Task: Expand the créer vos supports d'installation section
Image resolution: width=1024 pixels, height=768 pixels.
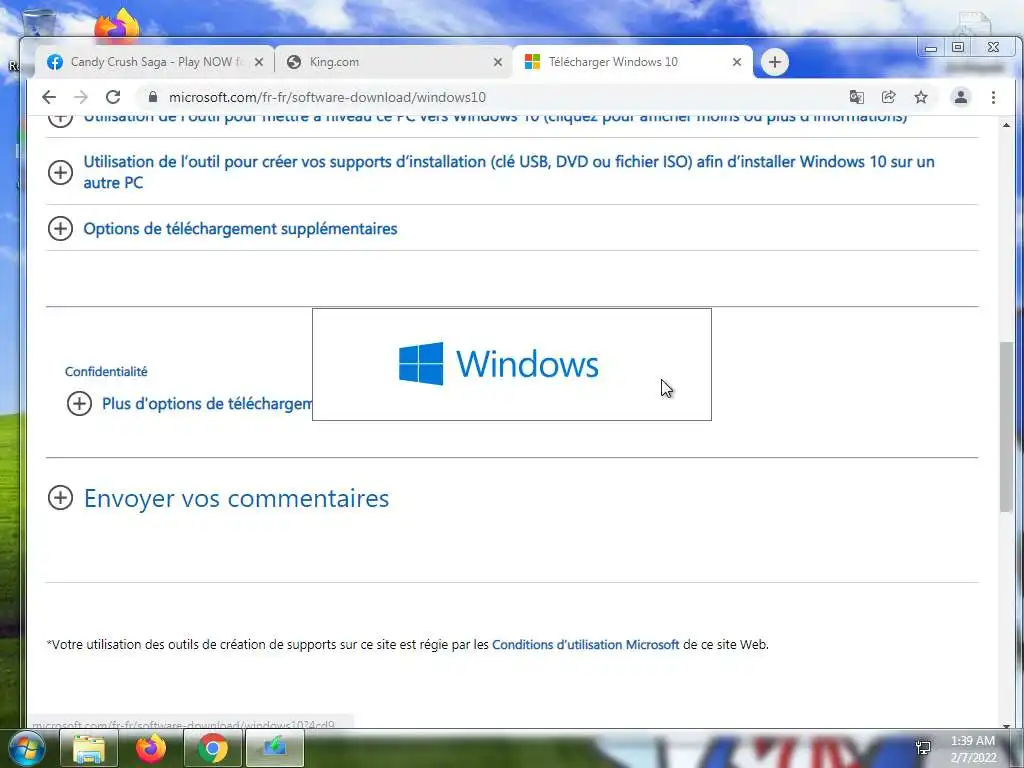Action: (509, 172)
